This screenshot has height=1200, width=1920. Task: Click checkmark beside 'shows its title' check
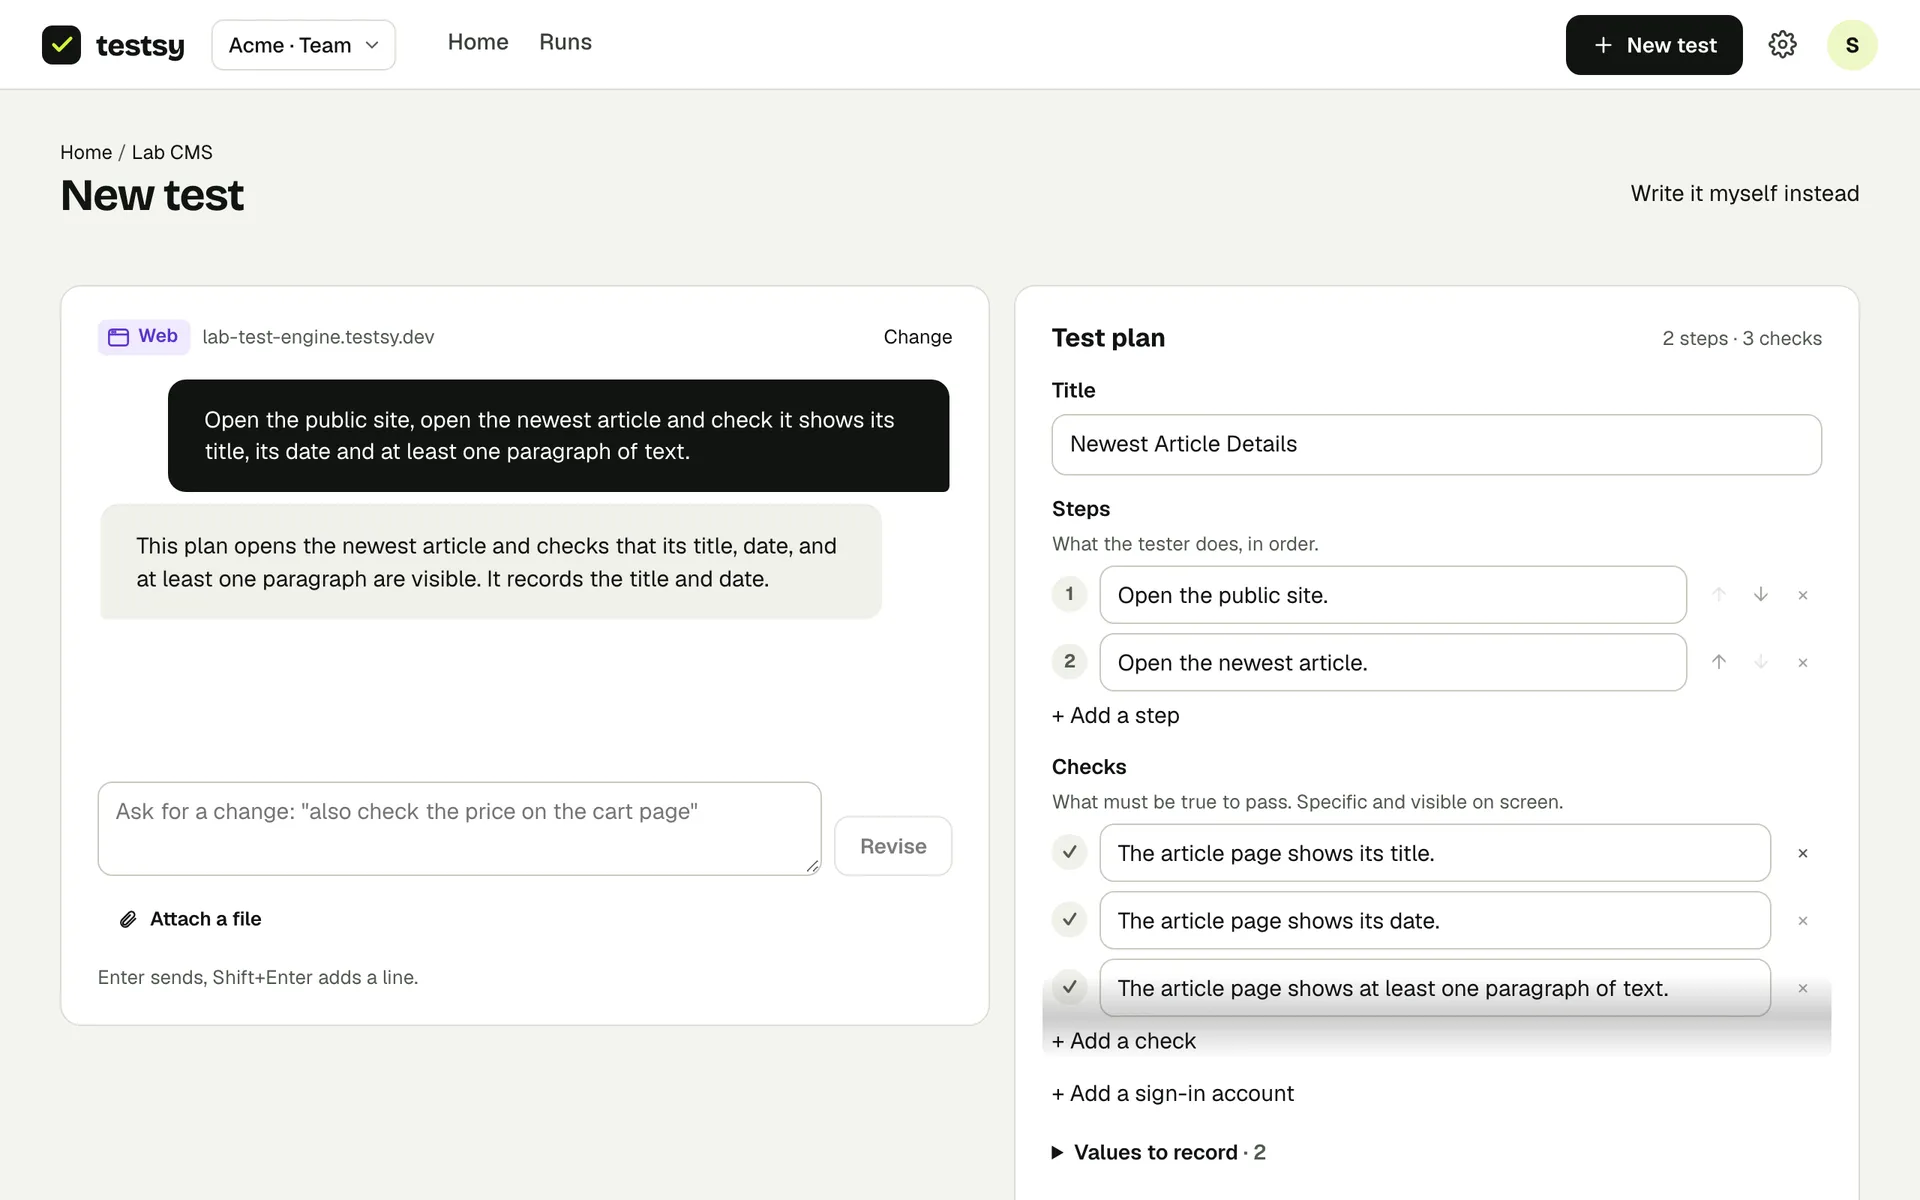[1069, 852]
